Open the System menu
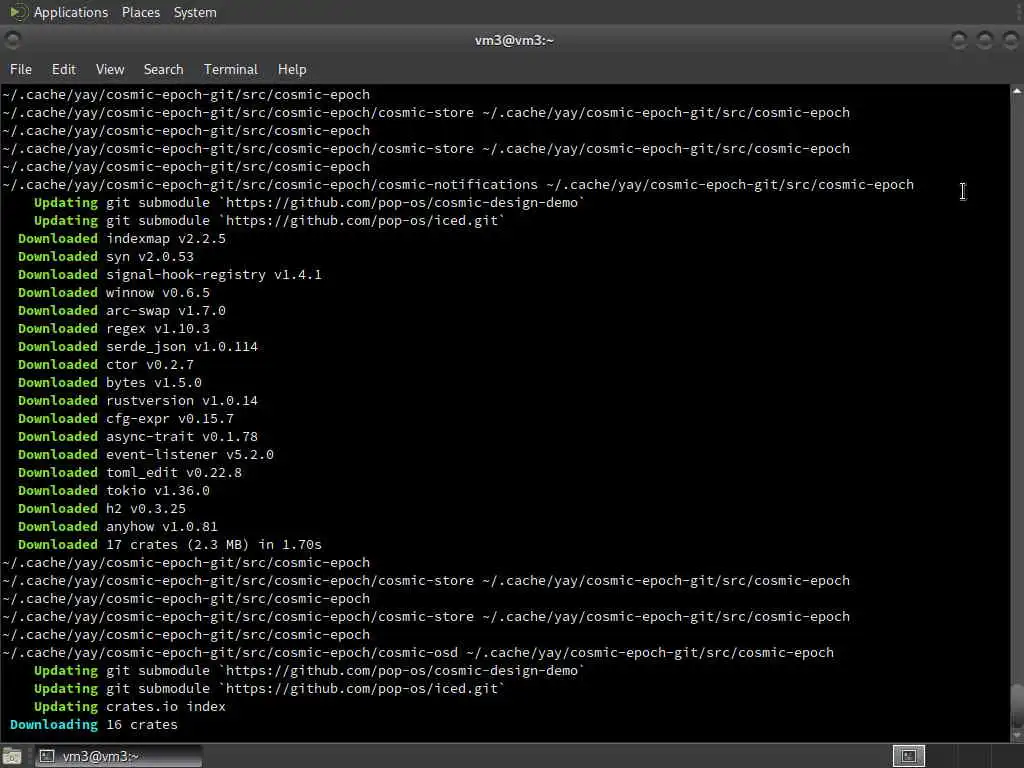Image resolution: width=1024 pixels, height=768 pixels. [x=195, y=12]
